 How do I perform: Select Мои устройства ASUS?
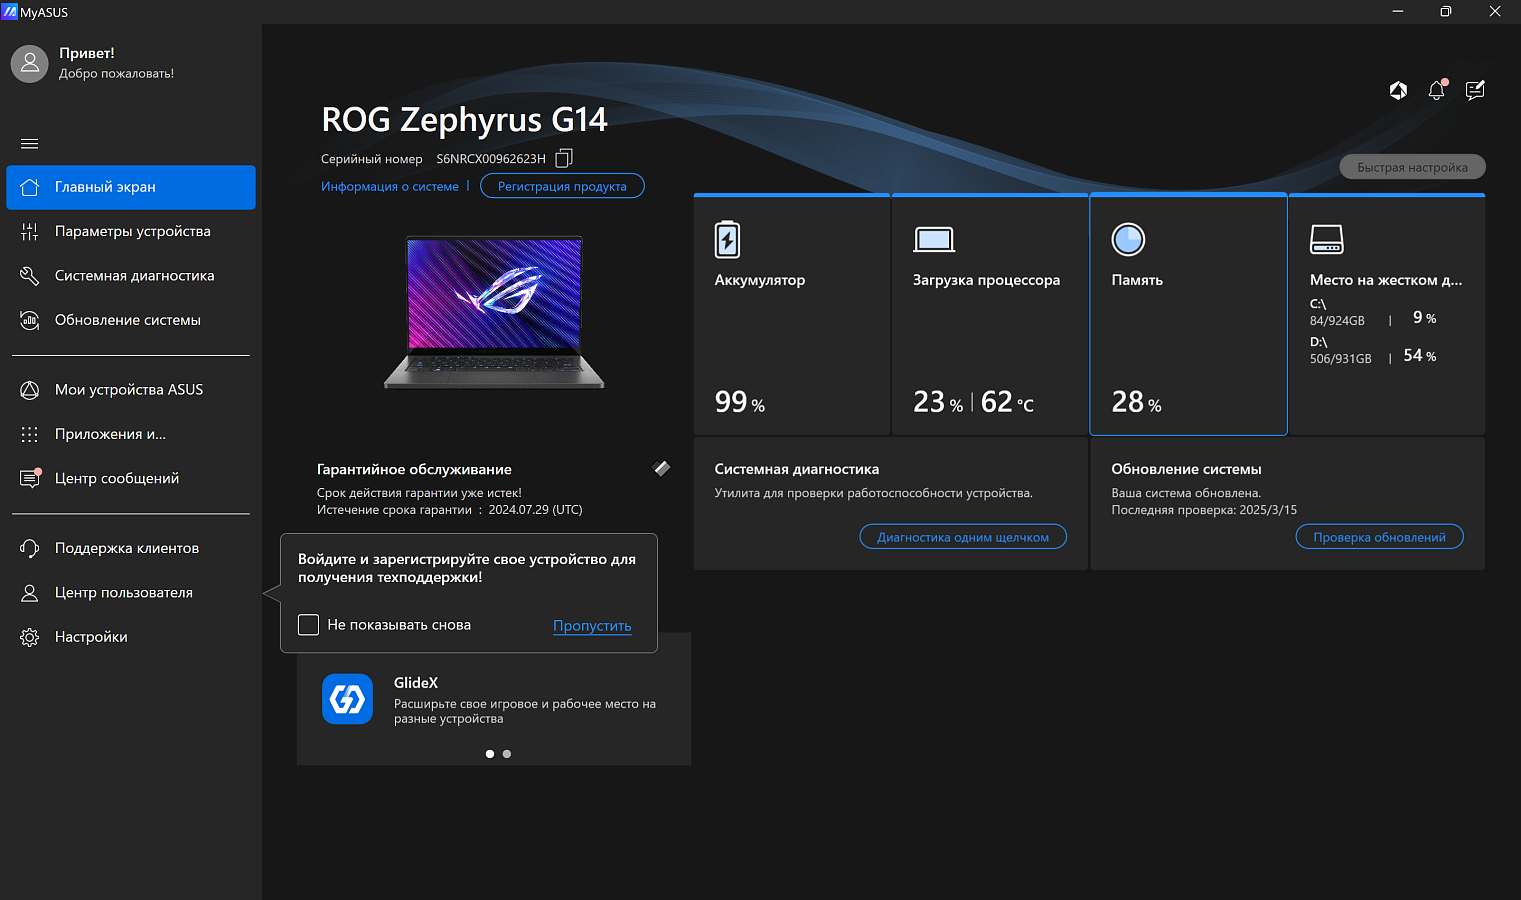[x=131, y=390]
